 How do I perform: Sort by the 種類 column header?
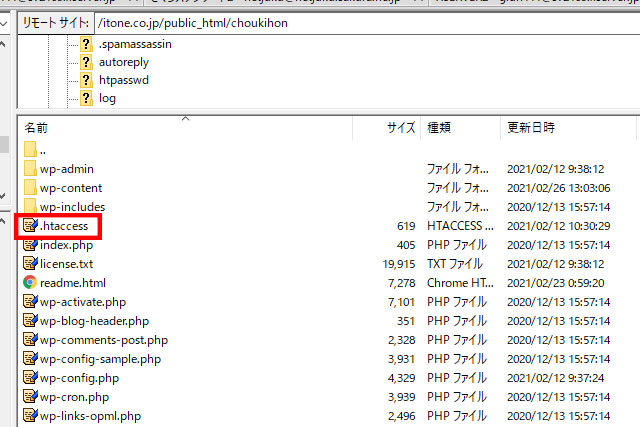click(460, 128)
